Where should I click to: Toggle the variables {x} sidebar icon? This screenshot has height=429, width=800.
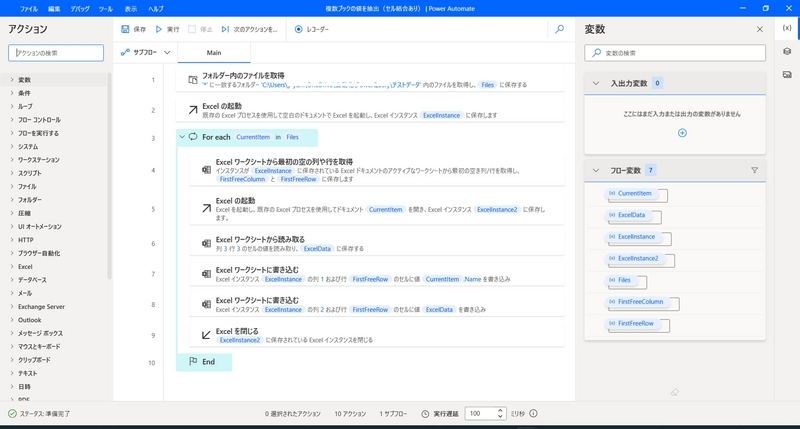tap(787, 28)
